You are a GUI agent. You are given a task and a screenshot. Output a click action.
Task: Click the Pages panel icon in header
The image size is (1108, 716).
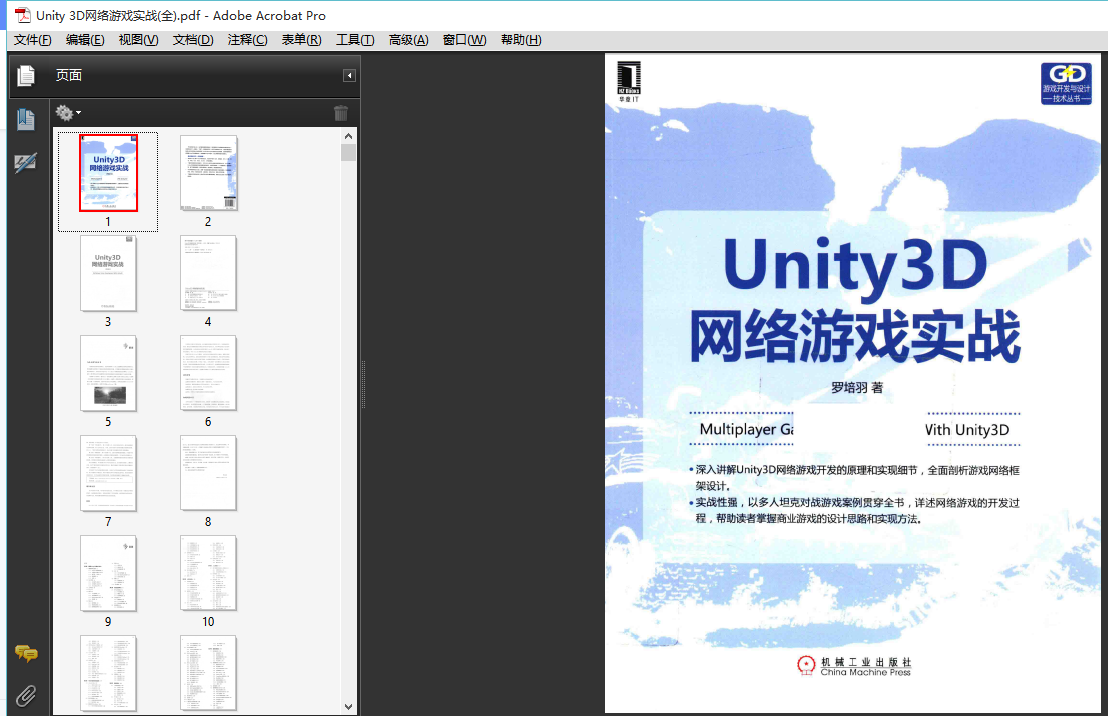pos(26,76)
